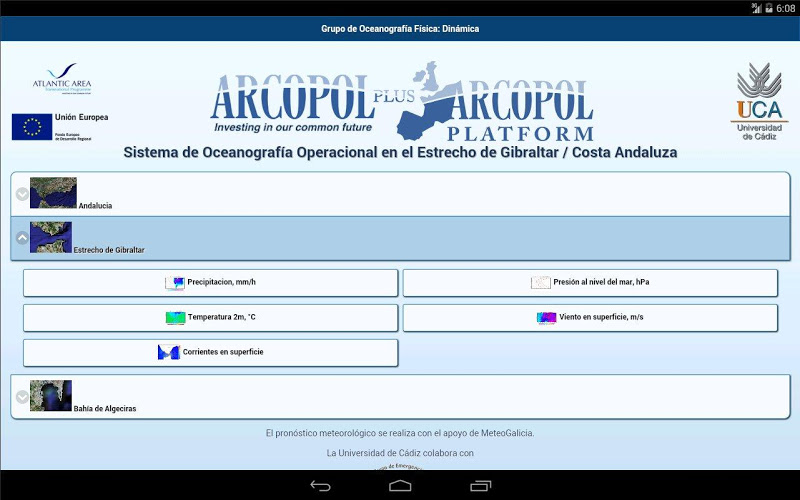The image size is (800, 500).
Task: Click the Estrecho de Gibraltar map thumbnail
Action: pyautogui.click(x=51, y=237)
